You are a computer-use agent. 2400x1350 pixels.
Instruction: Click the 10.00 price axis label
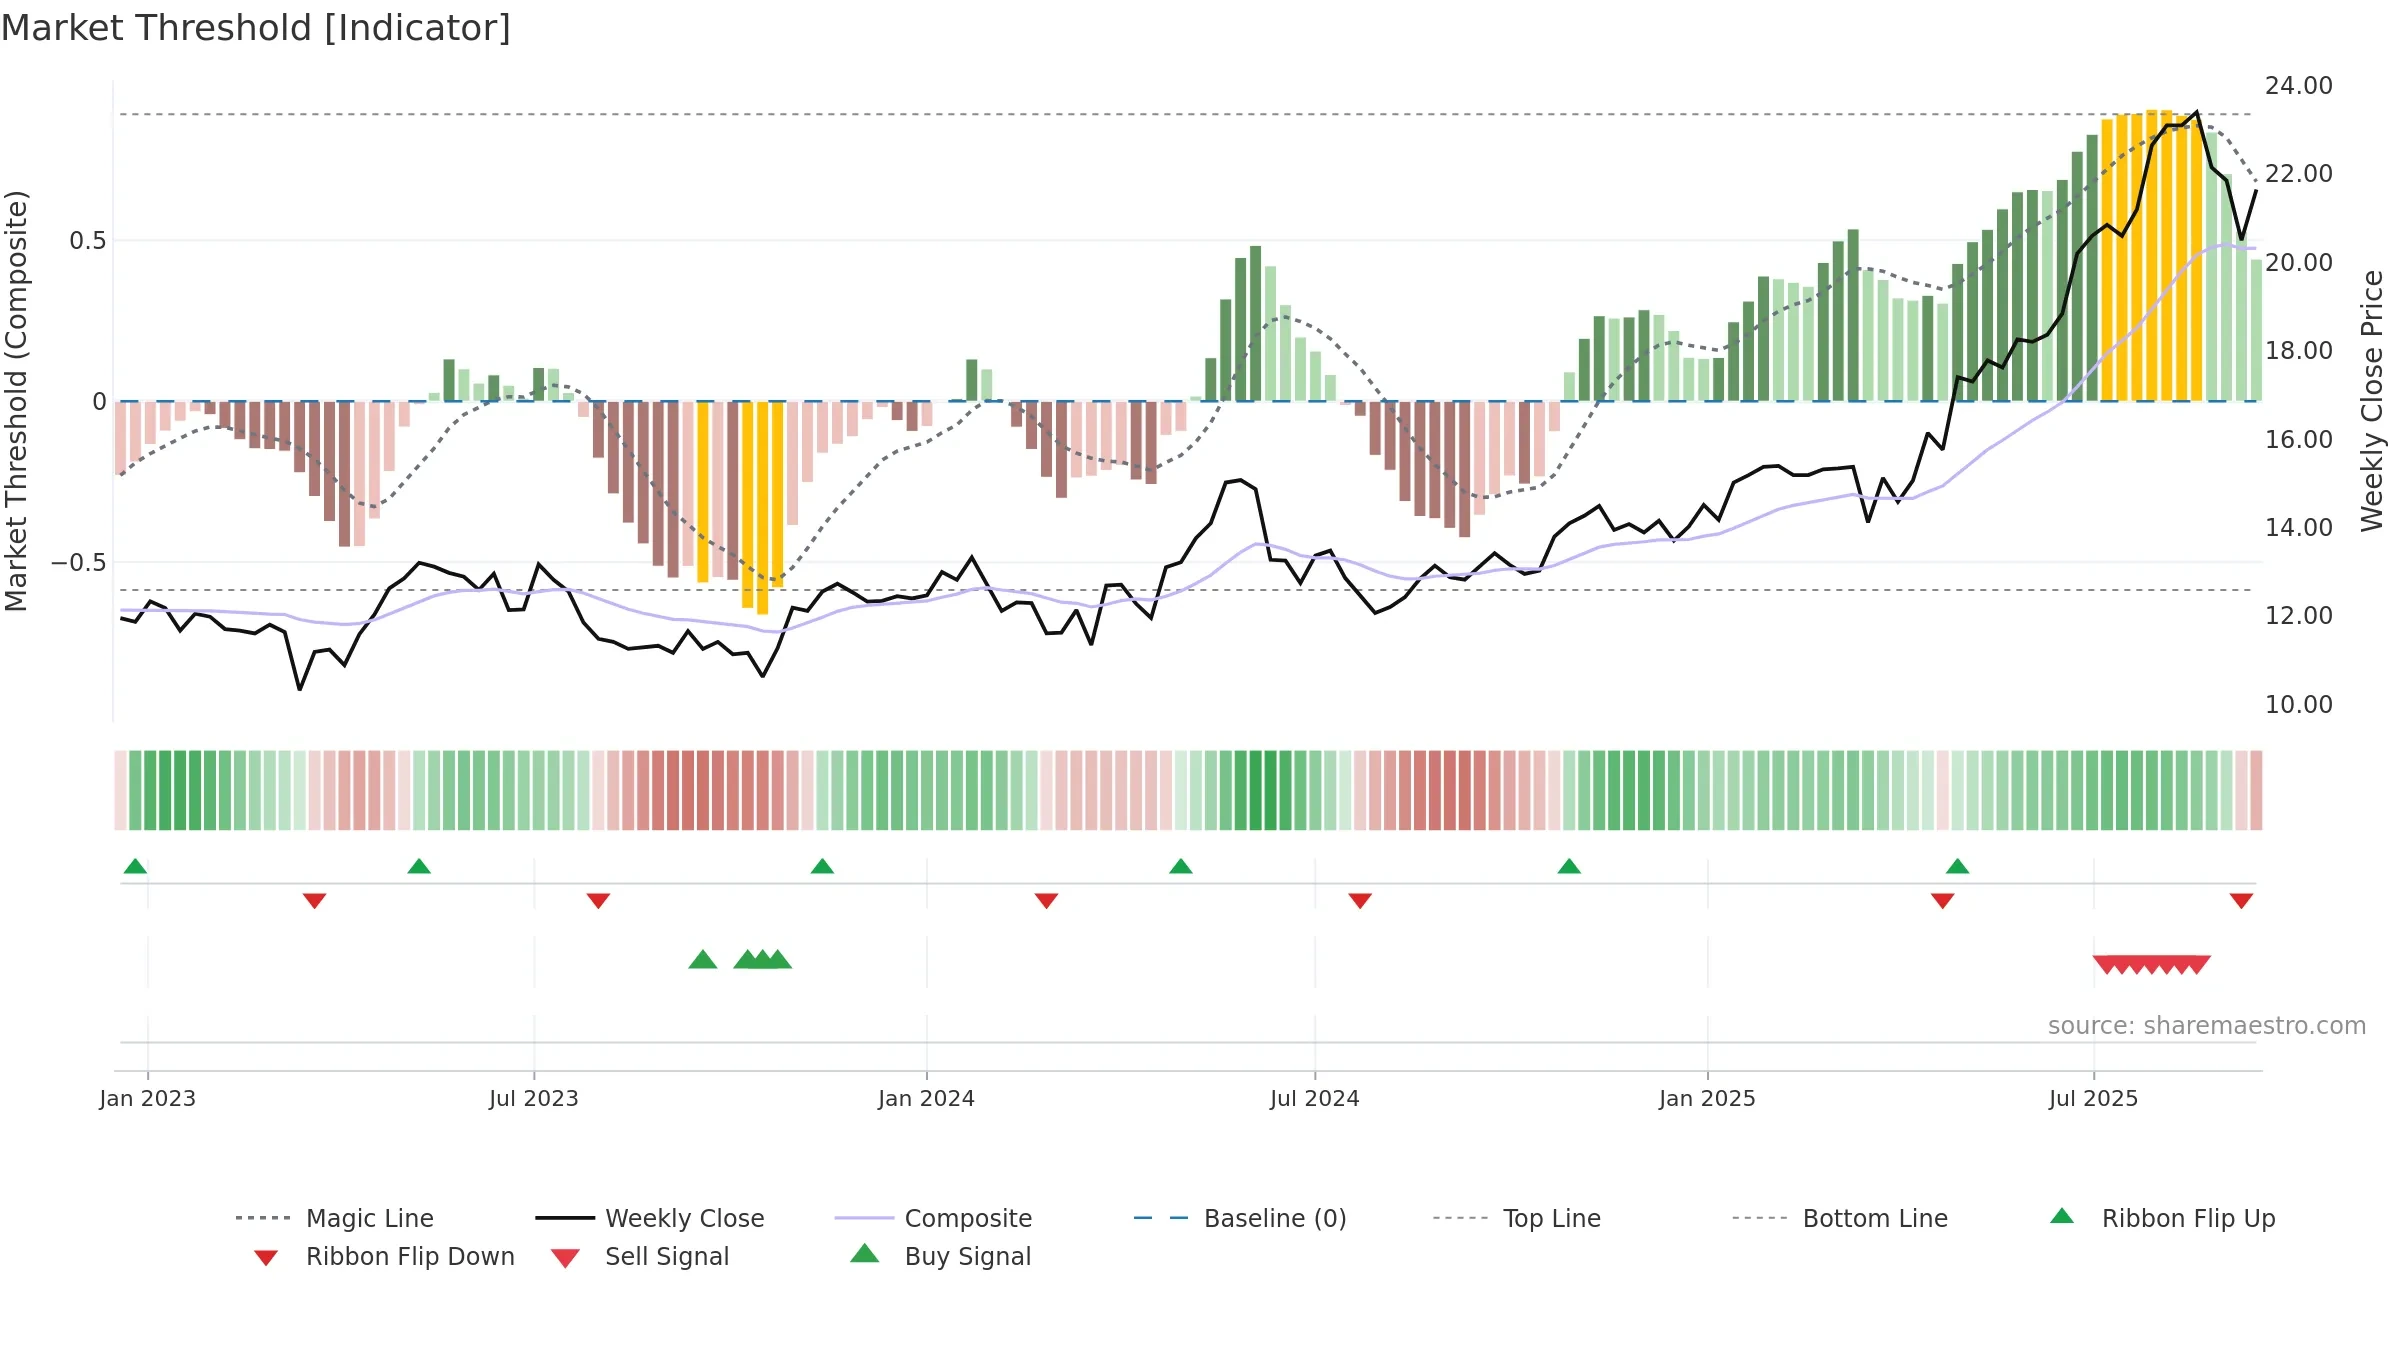2299,704
